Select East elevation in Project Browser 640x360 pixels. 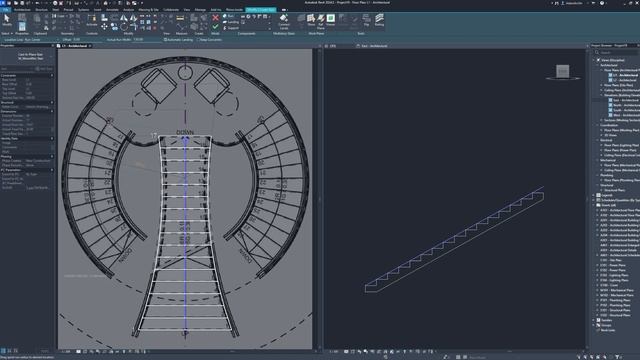pos(624,100)
